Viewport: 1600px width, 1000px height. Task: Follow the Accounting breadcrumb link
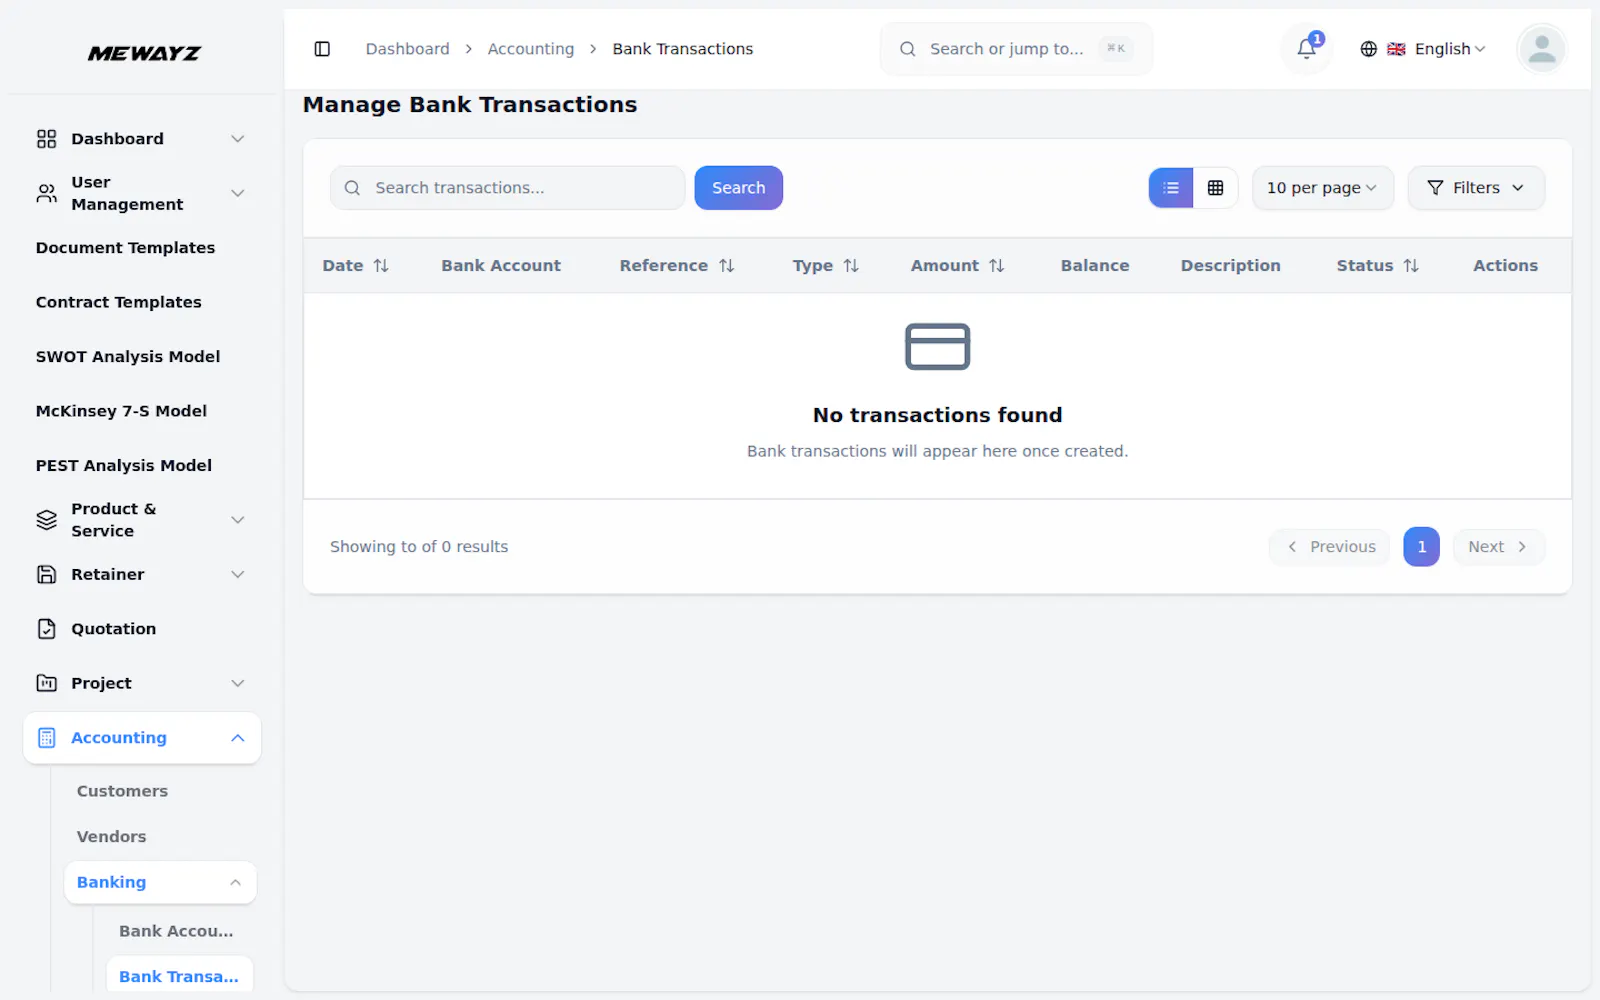coord(531,49)
